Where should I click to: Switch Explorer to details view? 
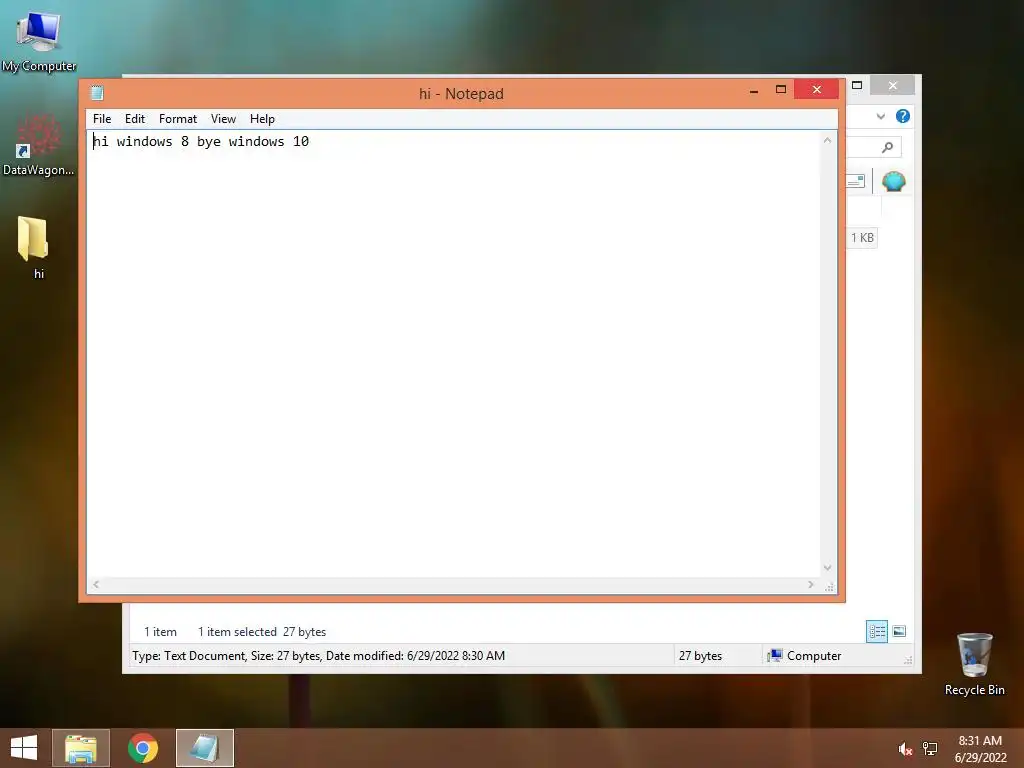(x=876, y=632)
